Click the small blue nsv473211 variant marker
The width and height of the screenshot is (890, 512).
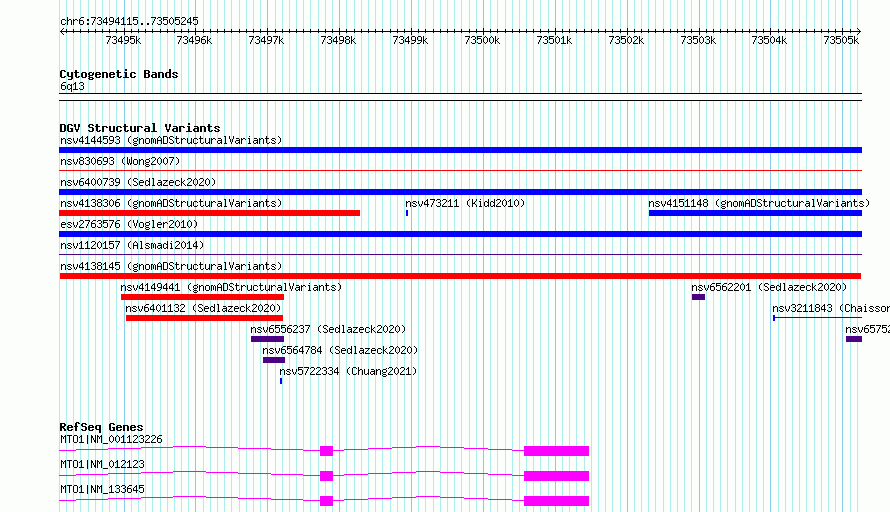[407, 213]
